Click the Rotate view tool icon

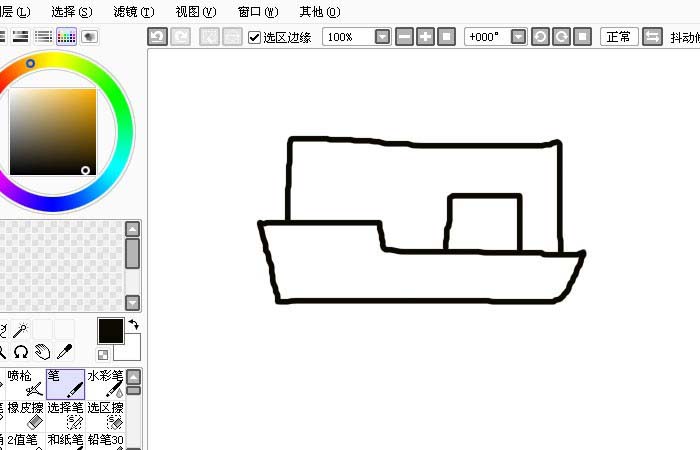pyautogui.click(x=21, y=351)
